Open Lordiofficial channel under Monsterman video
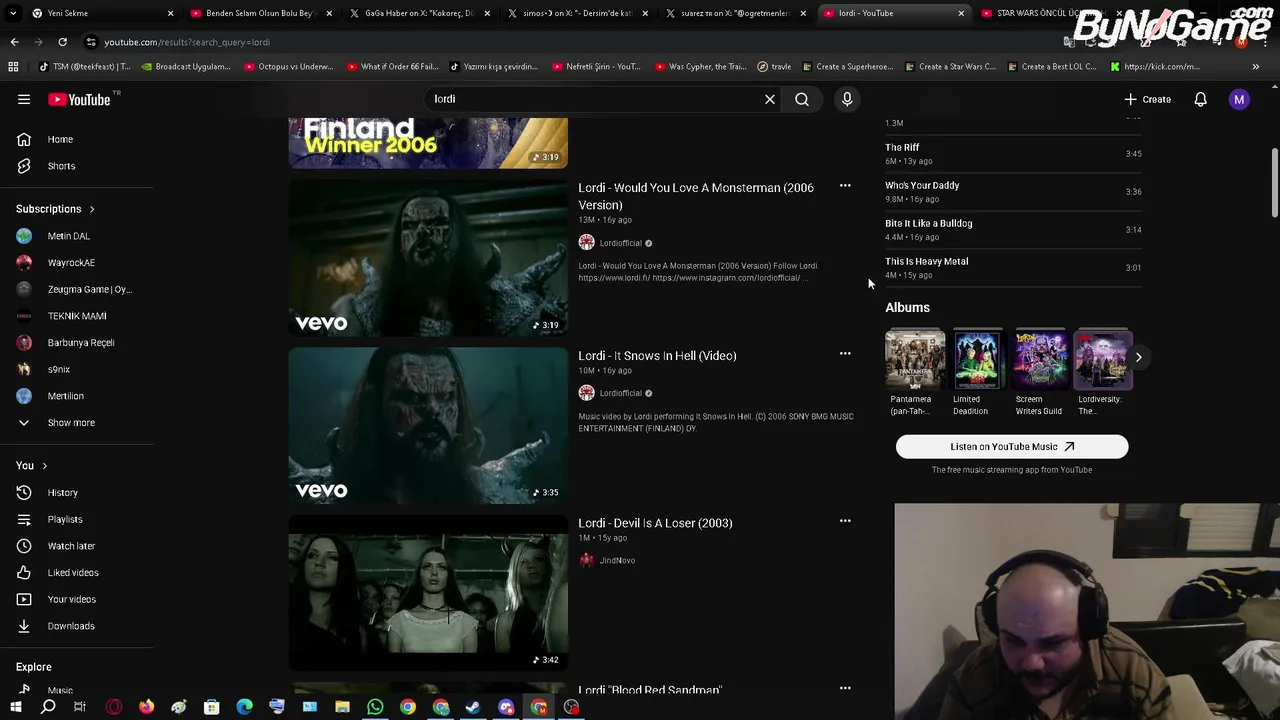 click(x=620, y=243)
